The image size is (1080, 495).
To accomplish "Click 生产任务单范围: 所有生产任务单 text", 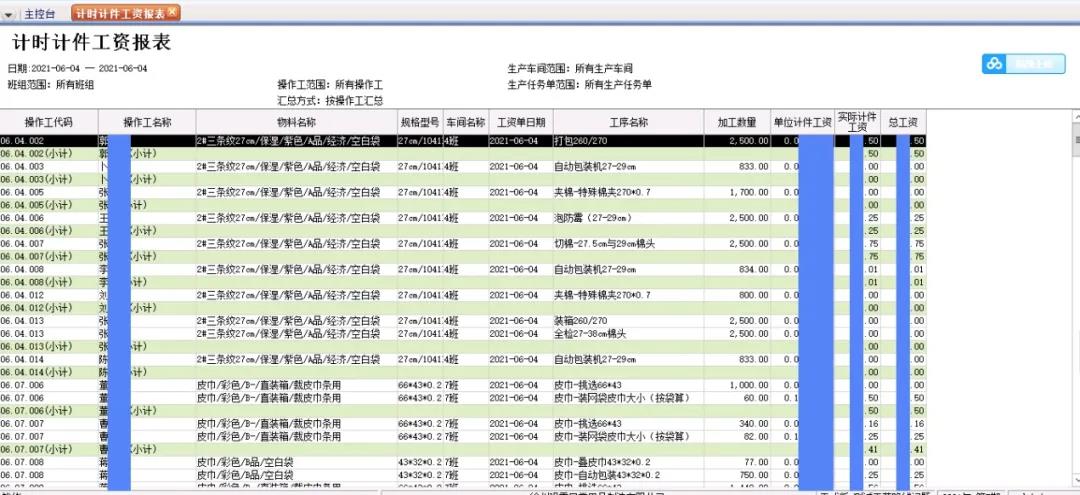I will pos(579,85).
